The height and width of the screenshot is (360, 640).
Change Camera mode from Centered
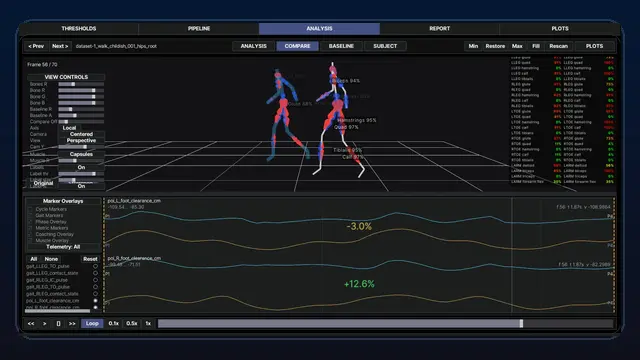coord(81,134)
